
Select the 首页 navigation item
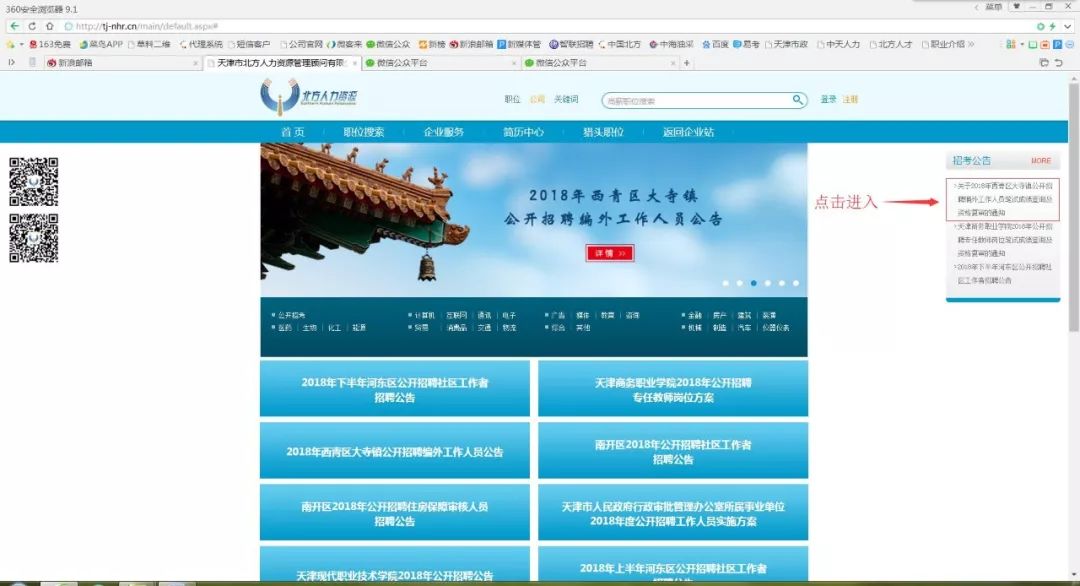coord(293,132)
